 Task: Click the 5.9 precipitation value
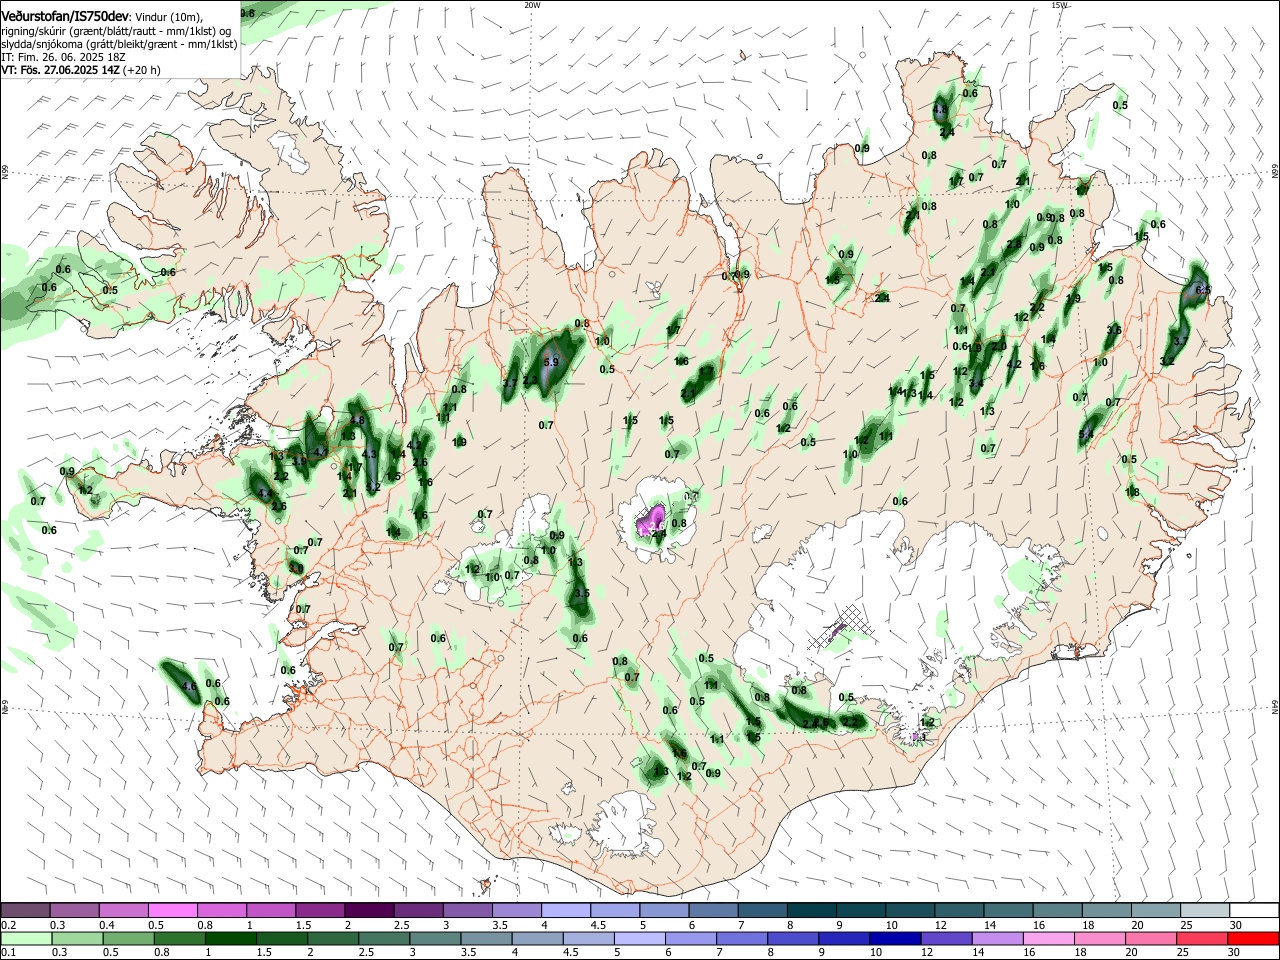coord(550,362)
